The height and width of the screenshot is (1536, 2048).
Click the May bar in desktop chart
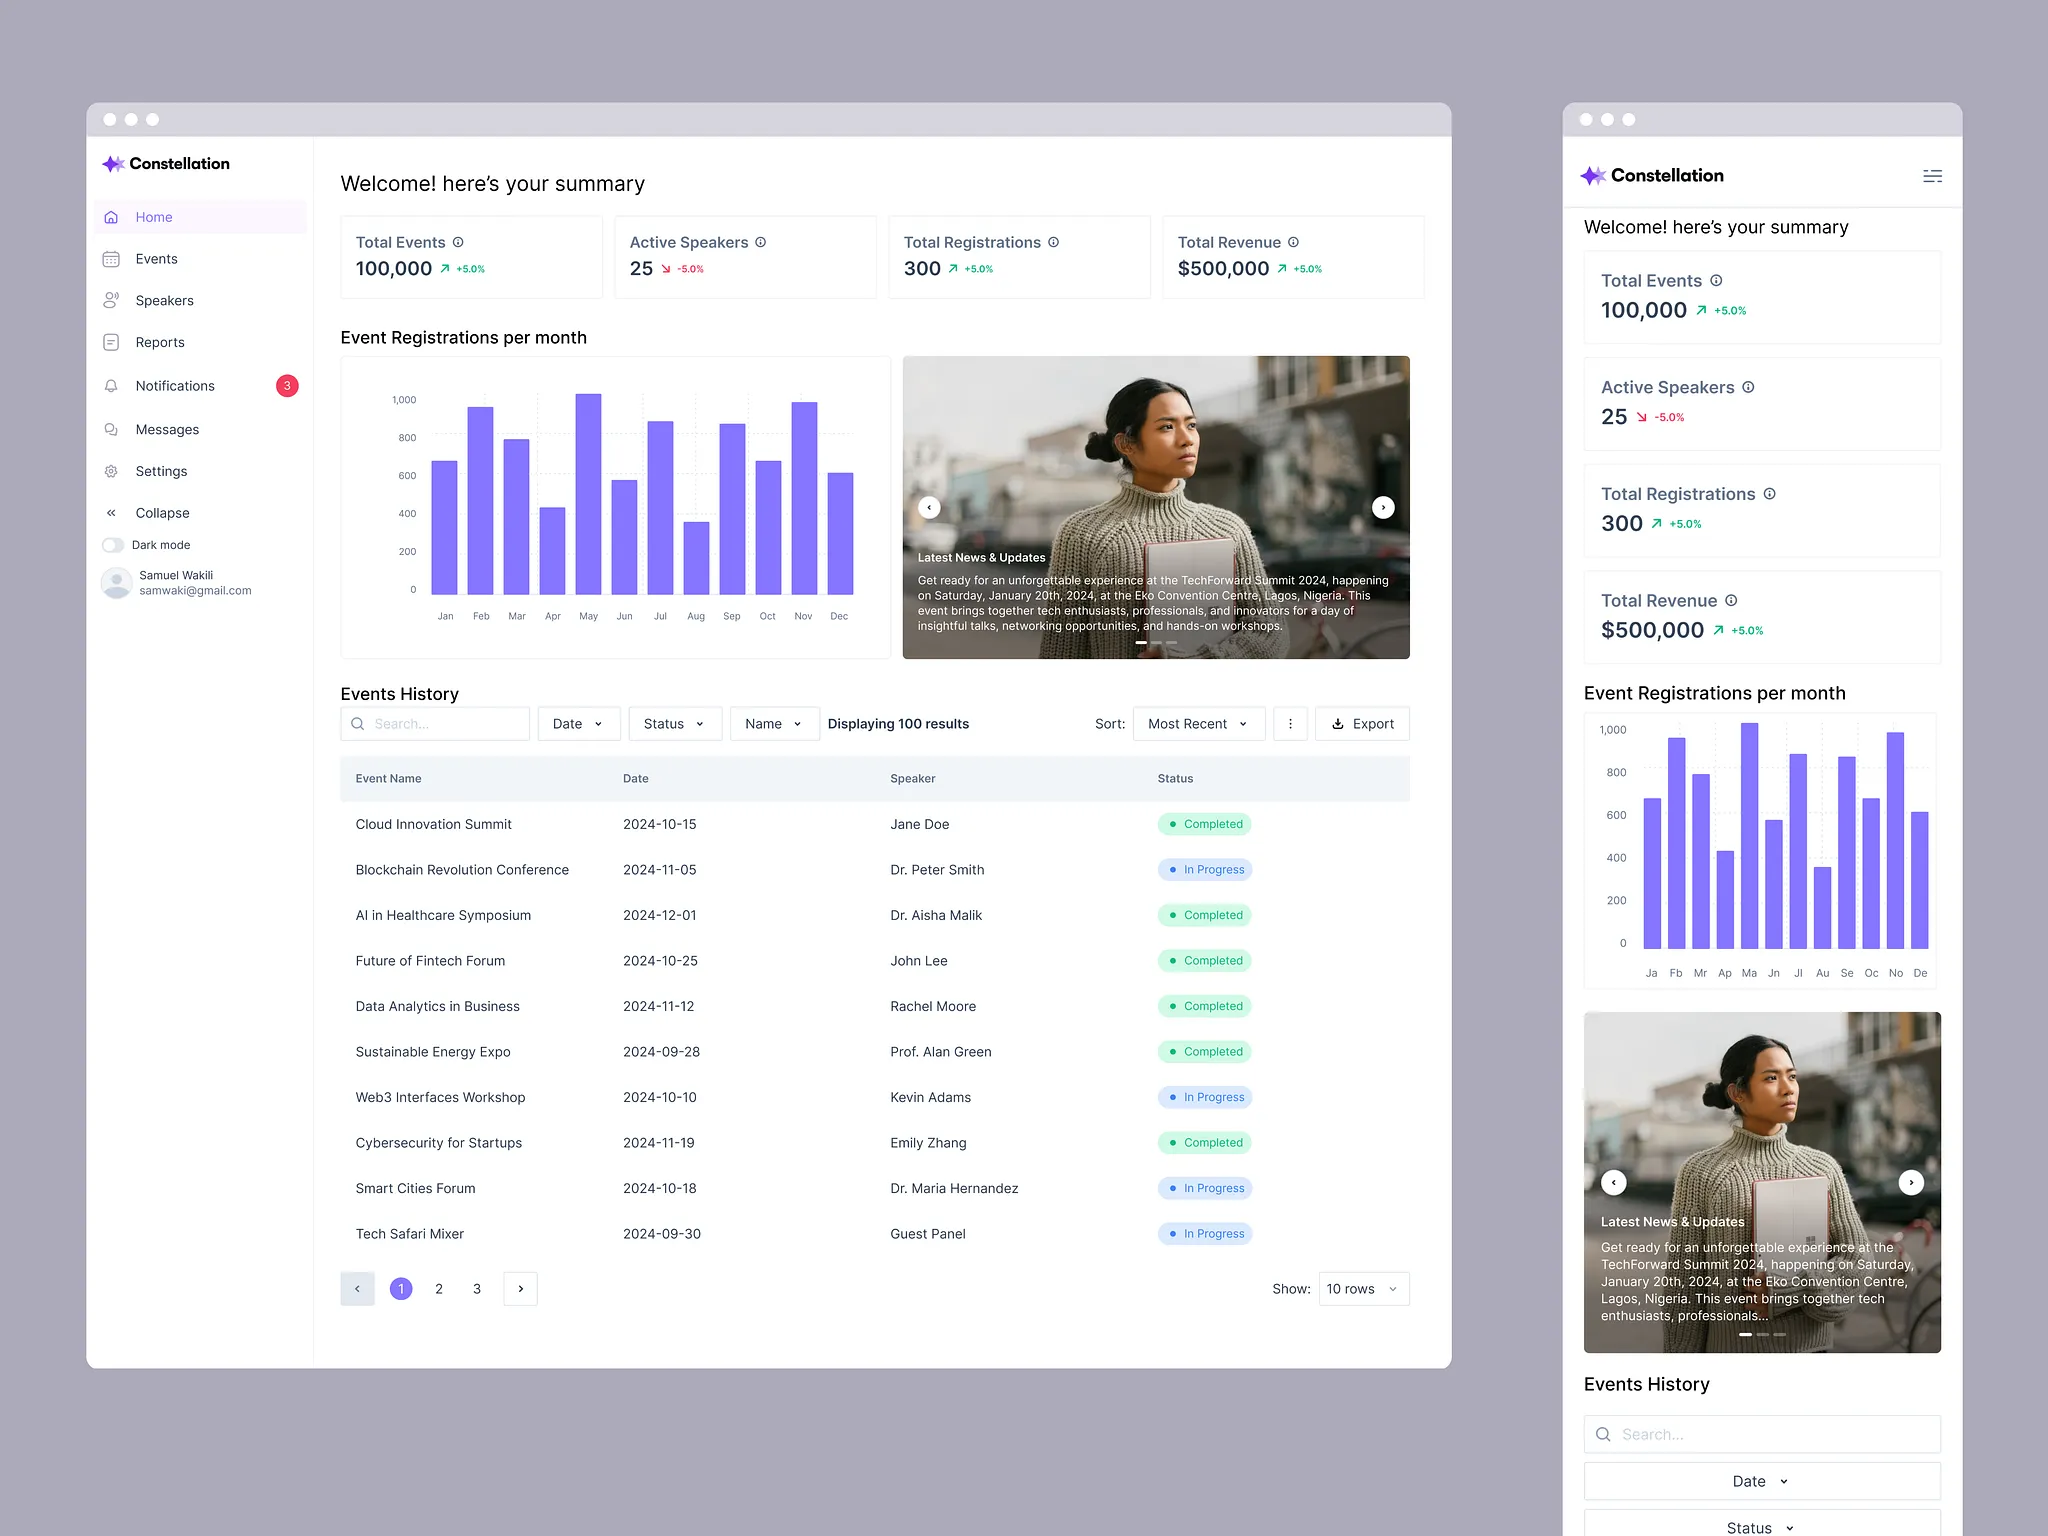click(588, 494)
